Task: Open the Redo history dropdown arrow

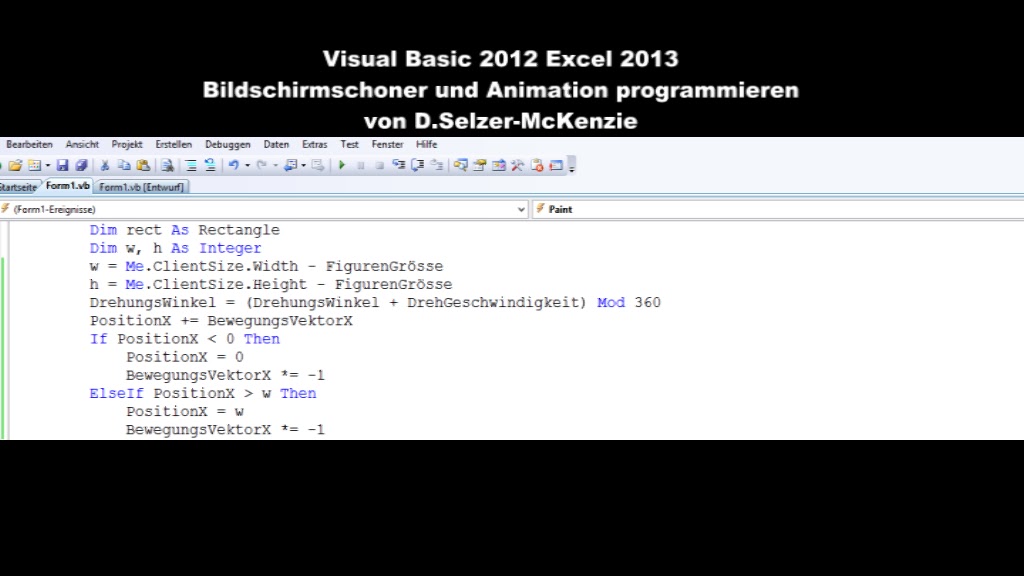Action: [275, 166]
